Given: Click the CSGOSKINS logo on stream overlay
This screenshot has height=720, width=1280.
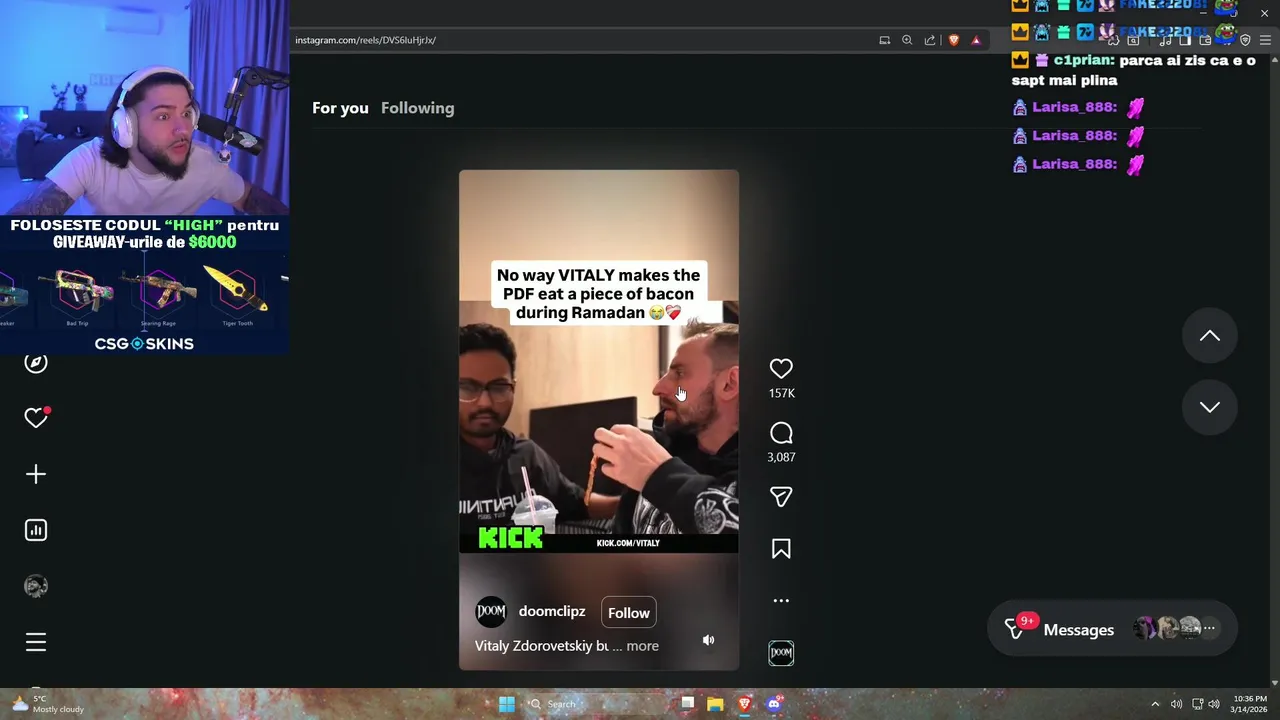Looking at the screenshot, I should click(x=144, y=343).
